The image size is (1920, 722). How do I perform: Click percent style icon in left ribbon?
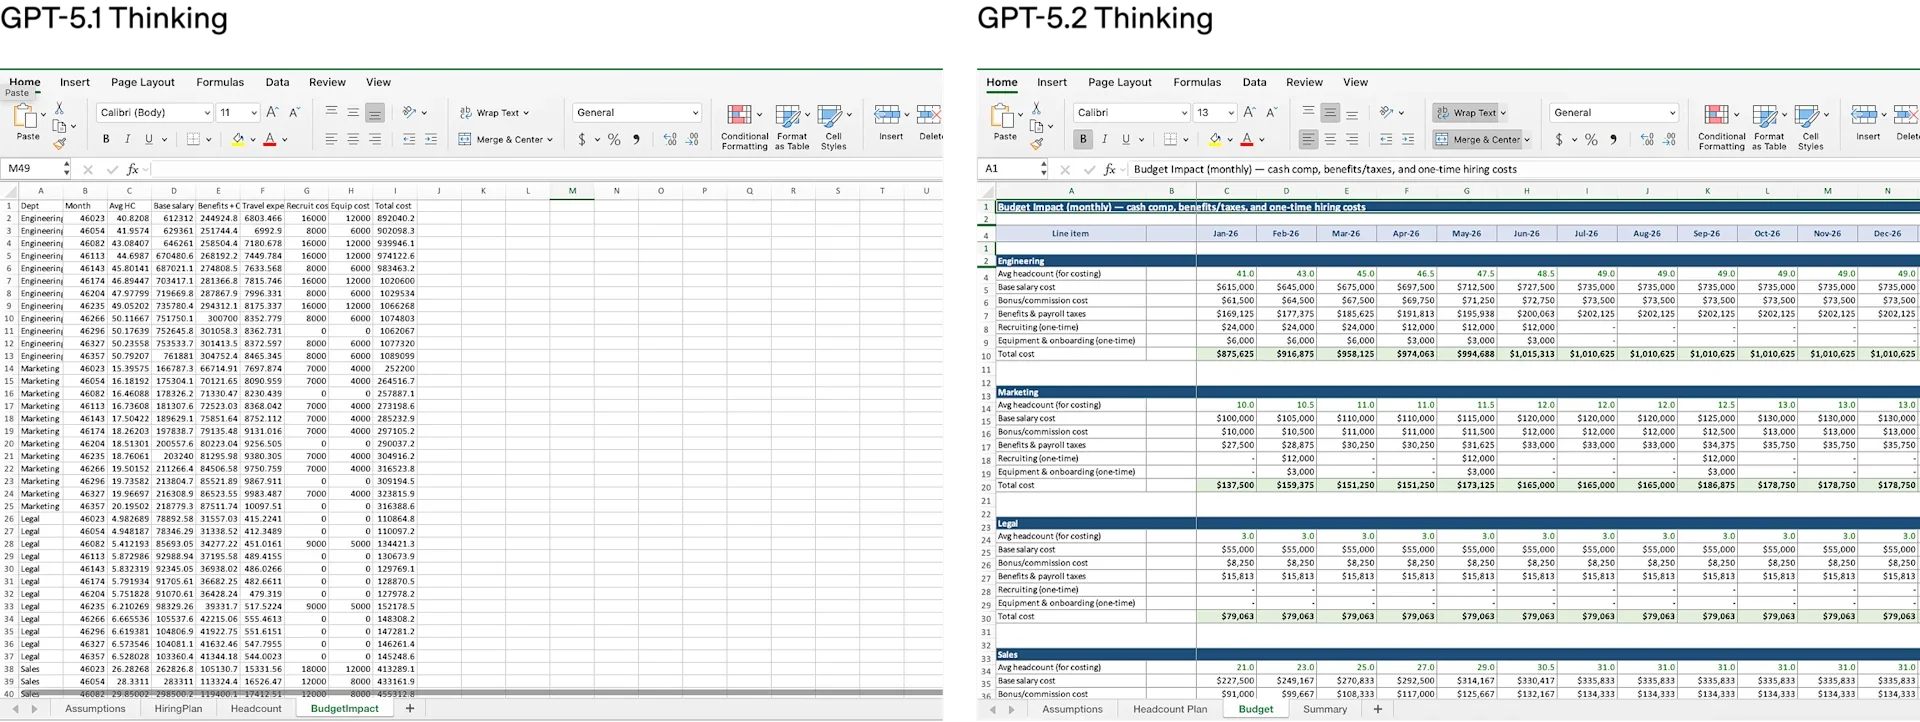[x=614, y=140]
